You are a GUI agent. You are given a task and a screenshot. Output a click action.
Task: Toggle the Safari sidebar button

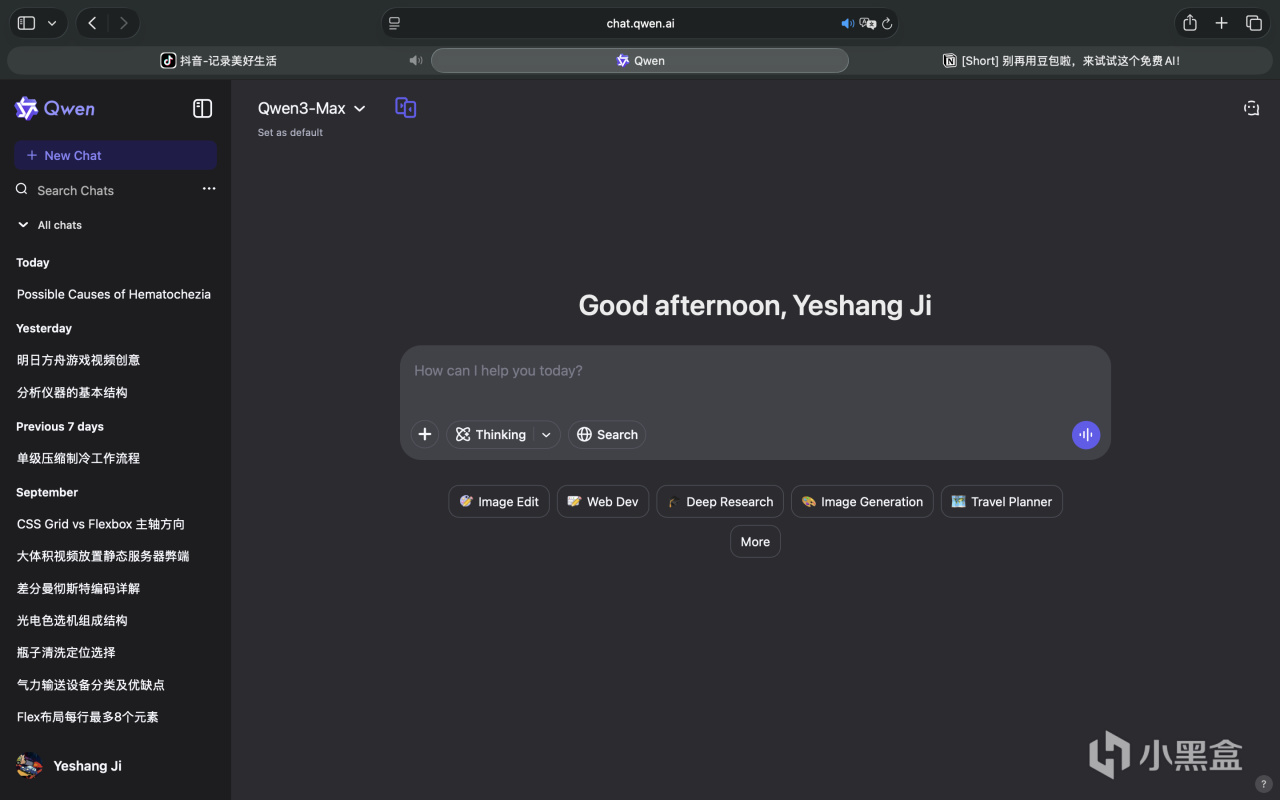(27, 23)
